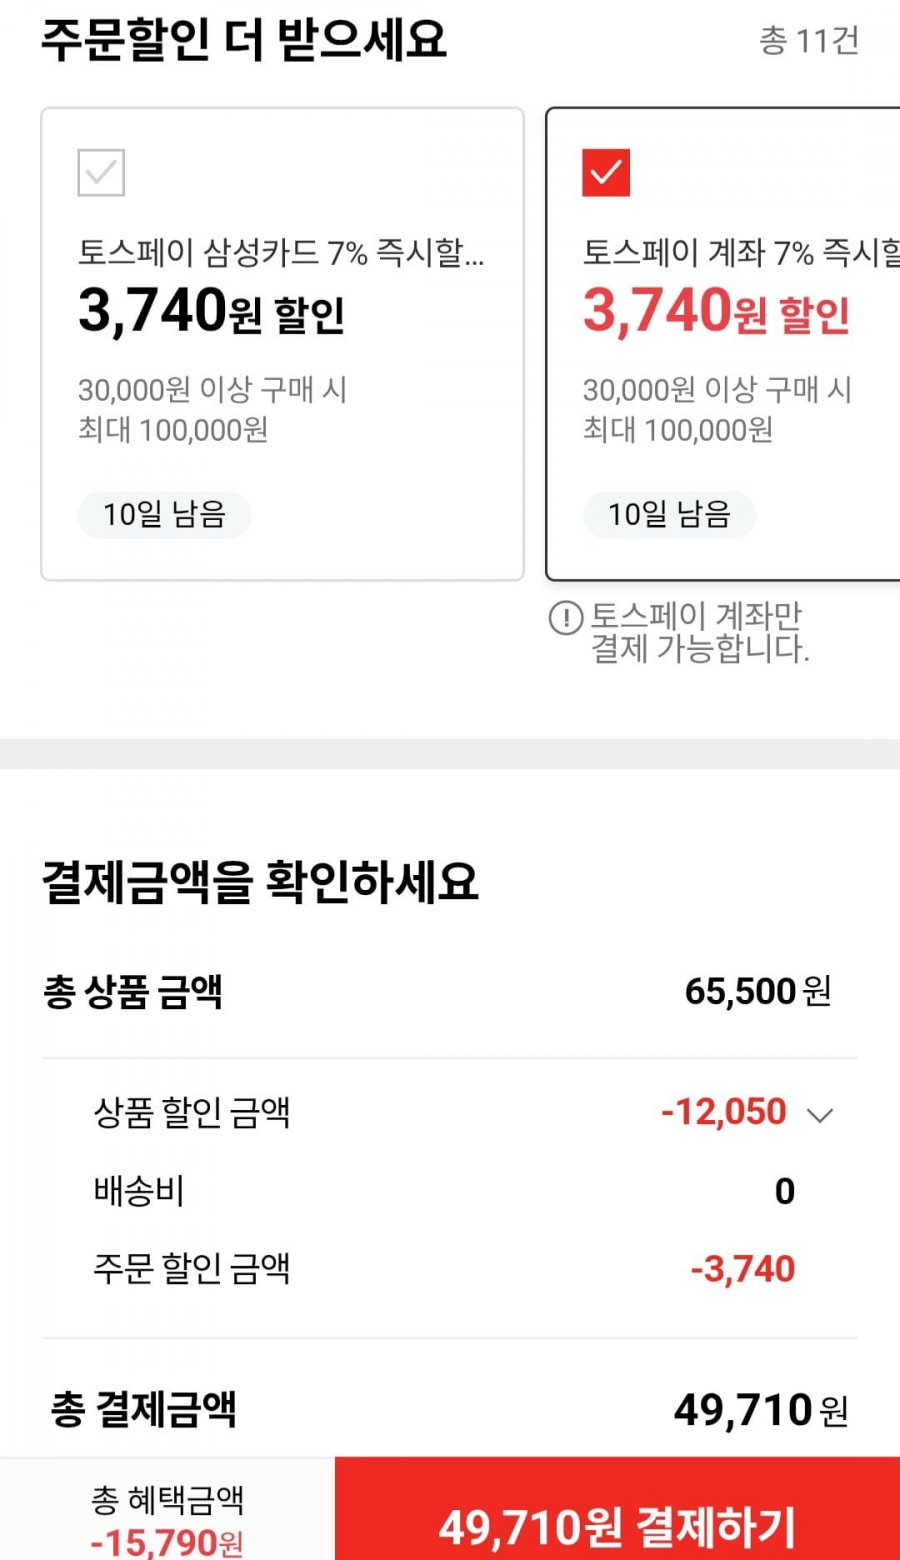Click the 총 혜택금액 -15,790원 summary
Image resolution: width=900 pixels, height=1560 pixels.
[x=167, y=1520]
